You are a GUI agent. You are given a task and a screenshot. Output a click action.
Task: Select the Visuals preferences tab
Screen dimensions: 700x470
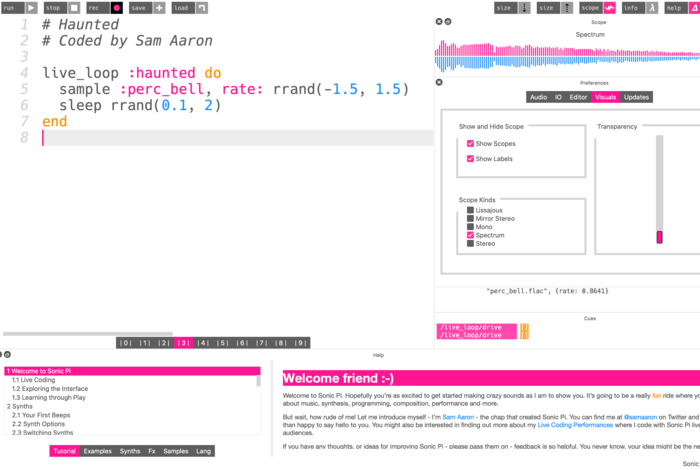point(605,97)
